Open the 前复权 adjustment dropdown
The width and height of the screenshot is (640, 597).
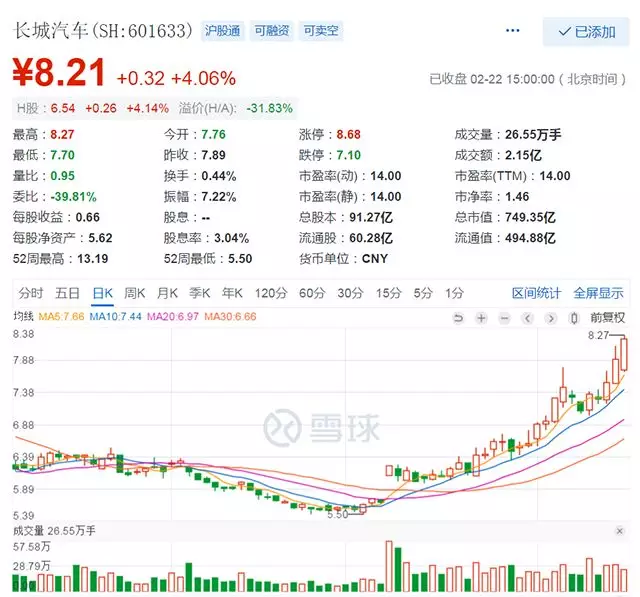[608, 318]
